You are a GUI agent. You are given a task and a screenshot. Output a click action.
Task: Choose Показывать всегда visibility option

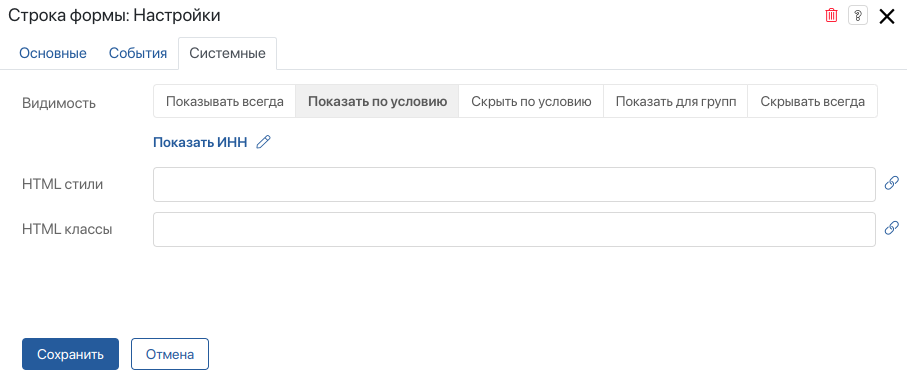click(x=225, y=102)
